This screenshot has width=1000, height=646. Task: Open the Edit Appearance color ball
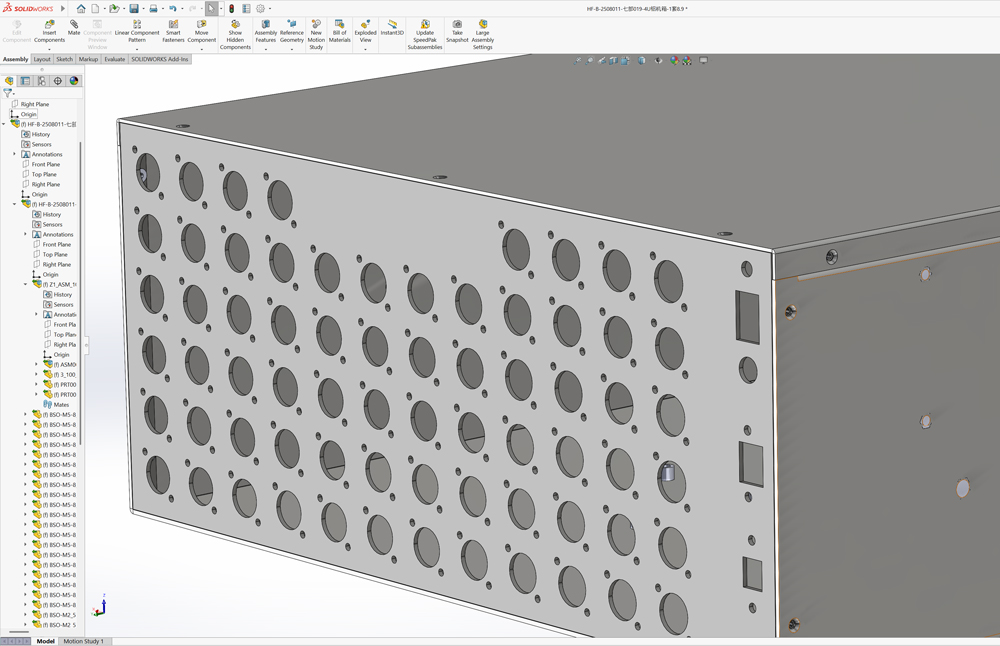tap(675, 60)
